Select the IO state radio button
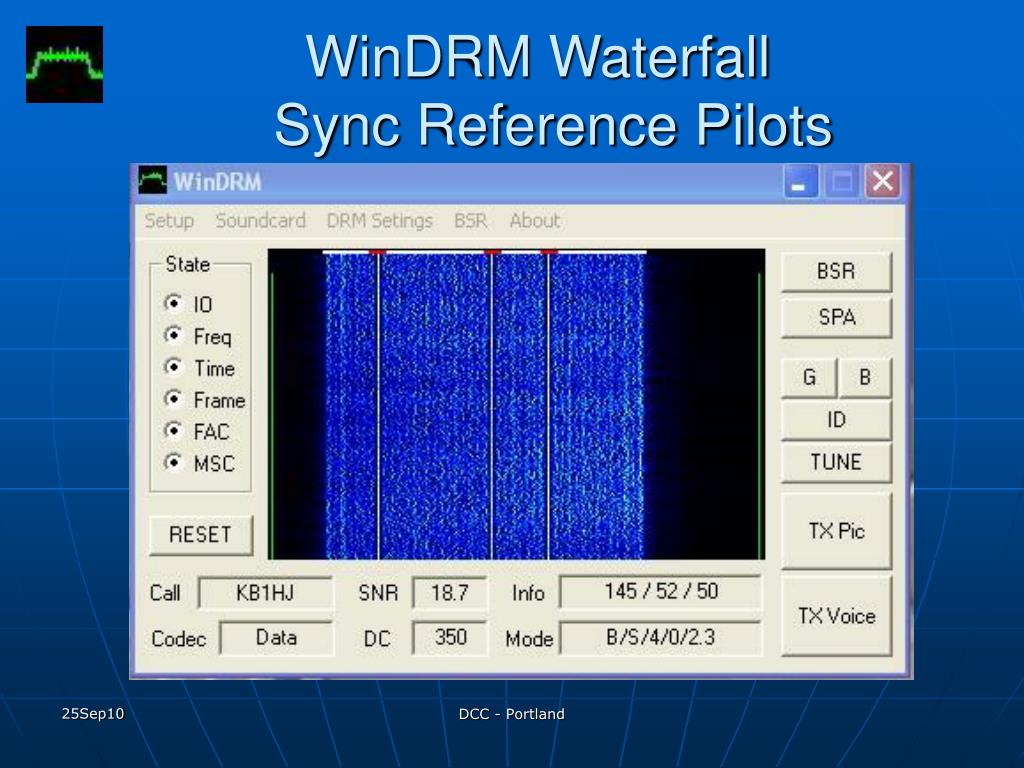The width and height of the screenshot is (1024, 768). pyautogui.click(x=173, y=304)
